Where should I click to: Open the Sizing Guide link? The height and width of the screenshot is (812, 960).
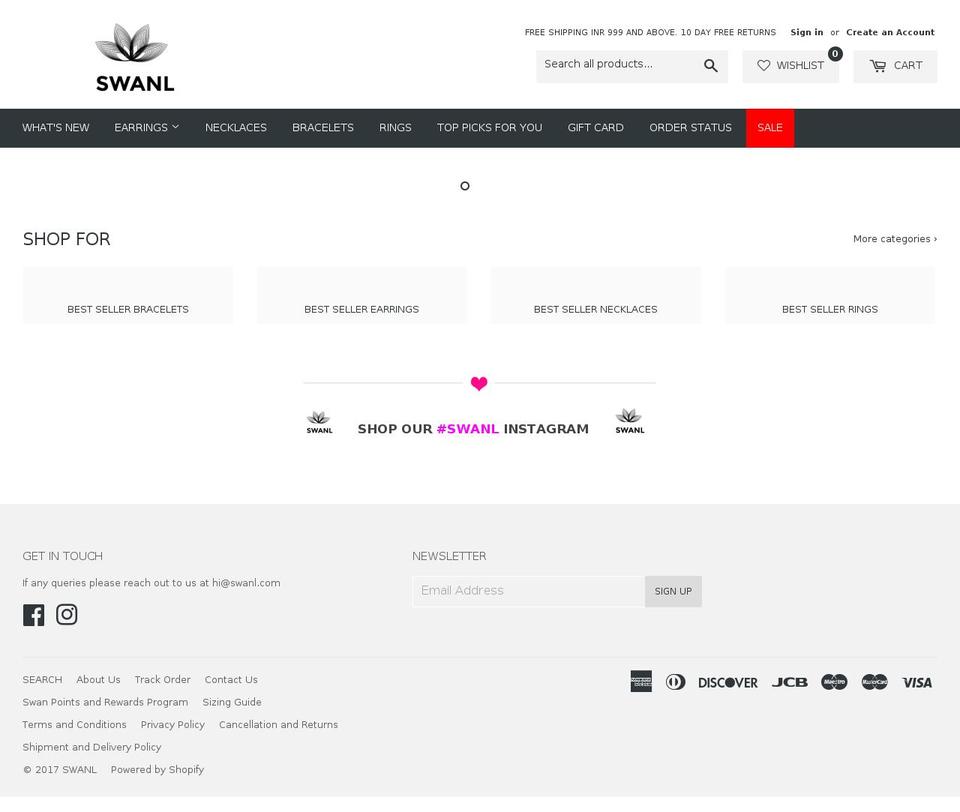click(x=231, y=702)
